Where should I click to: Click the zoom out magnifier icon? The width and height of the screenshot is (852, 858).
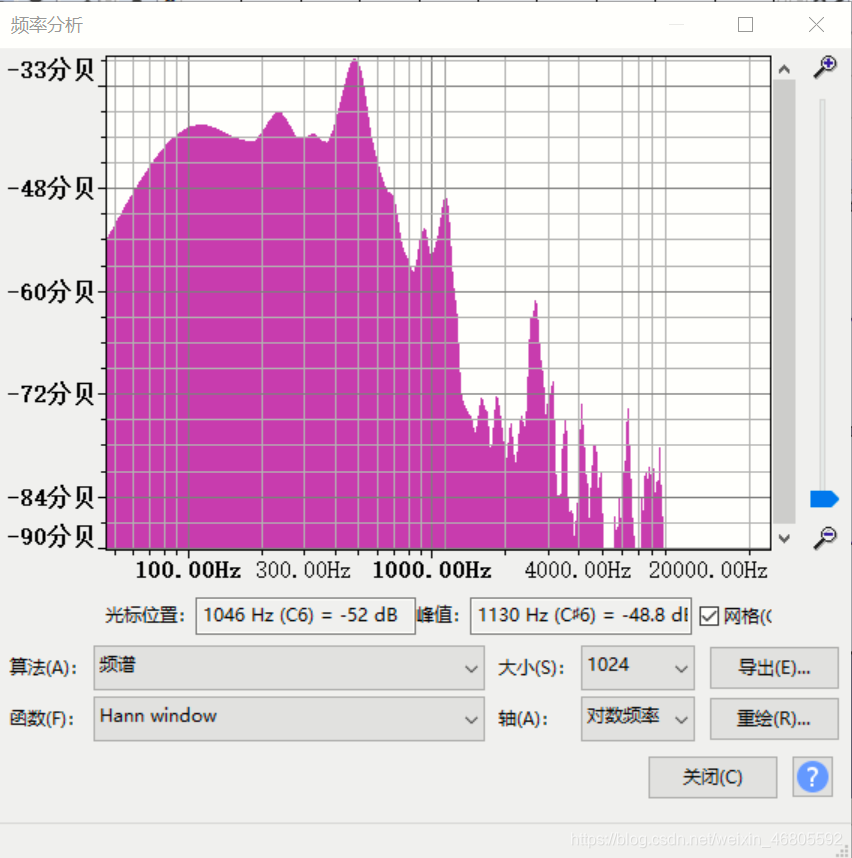[825, 537]
